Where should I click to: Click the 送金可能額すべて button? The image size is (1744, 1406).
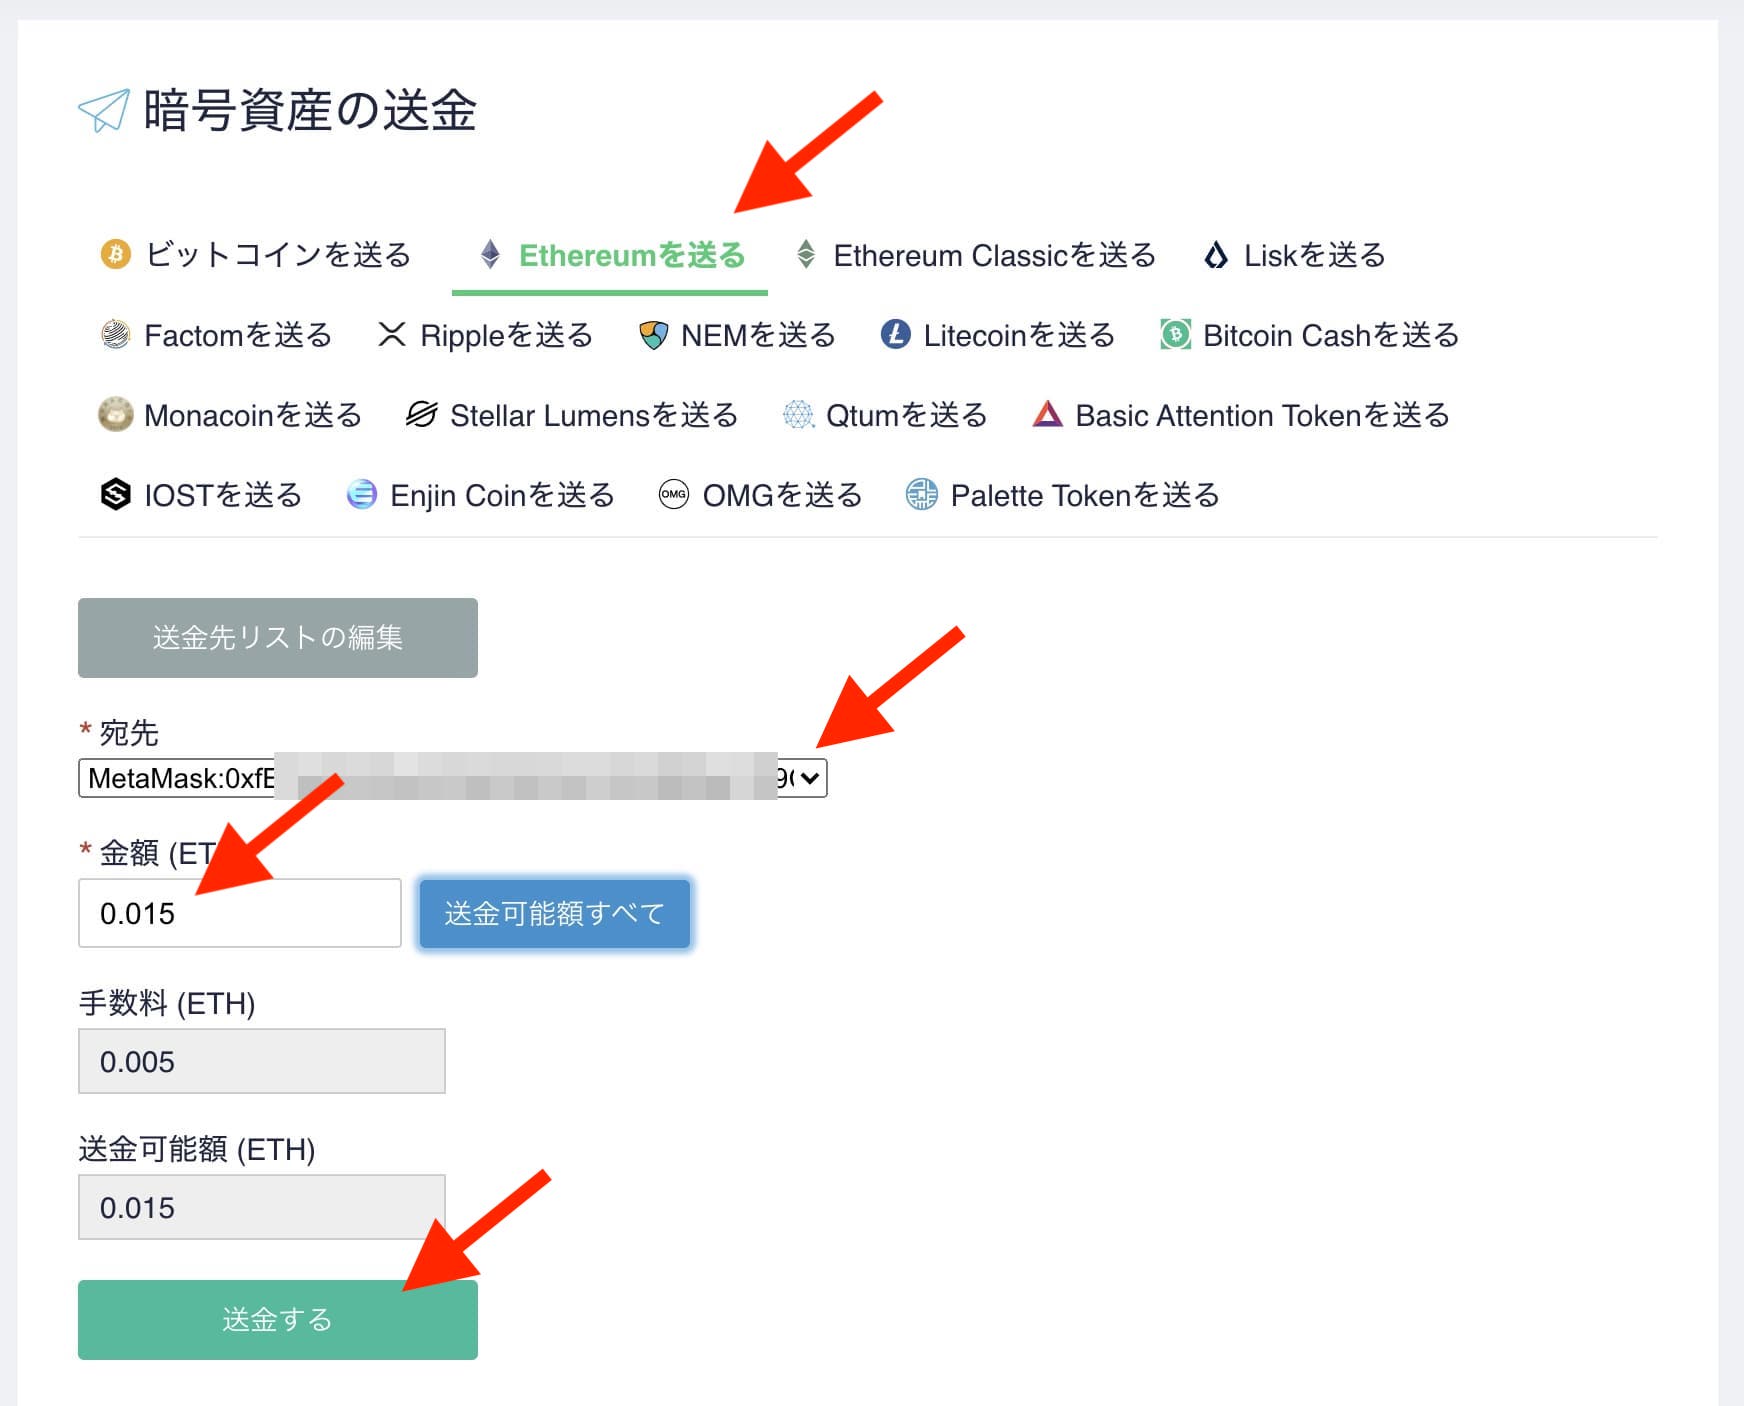[x=554, y=914]
